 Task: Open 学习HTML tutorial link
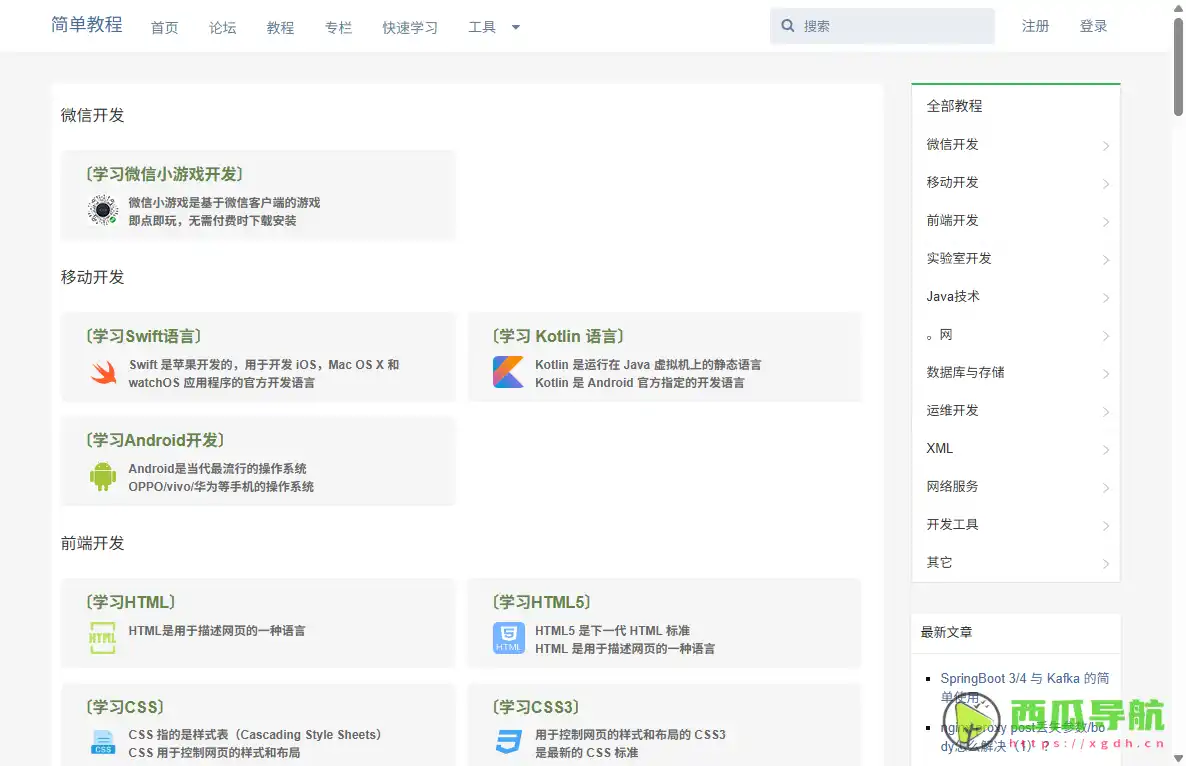(x=130, y=602)
